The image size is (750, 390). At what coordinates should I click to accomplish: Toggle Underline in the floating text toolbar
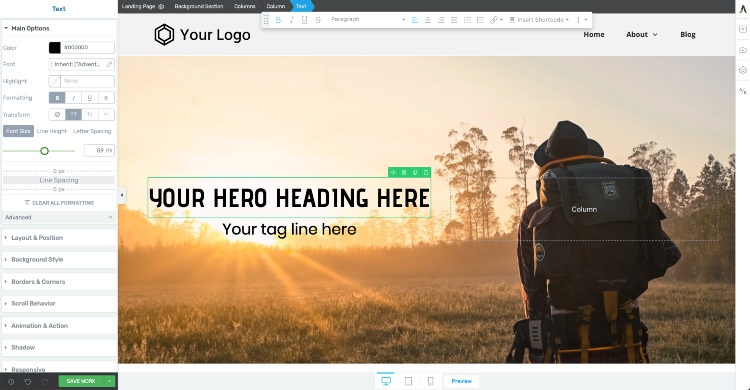click(305, 20)
